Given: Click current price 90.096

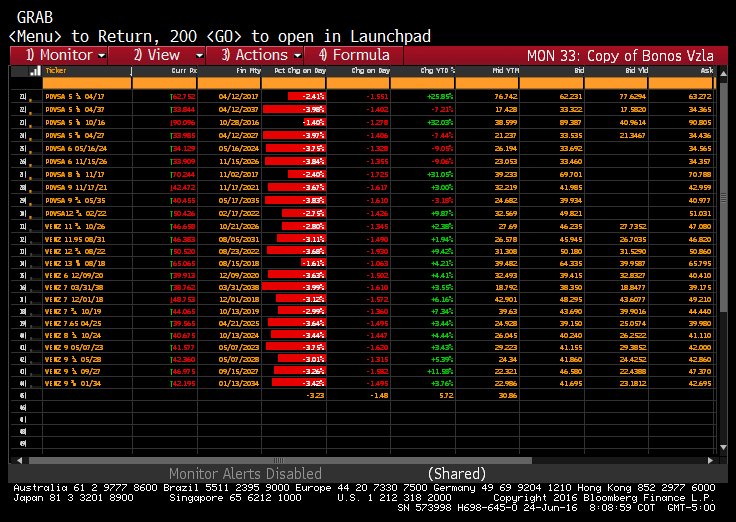Looking at the screenshot, I should 183,123.
